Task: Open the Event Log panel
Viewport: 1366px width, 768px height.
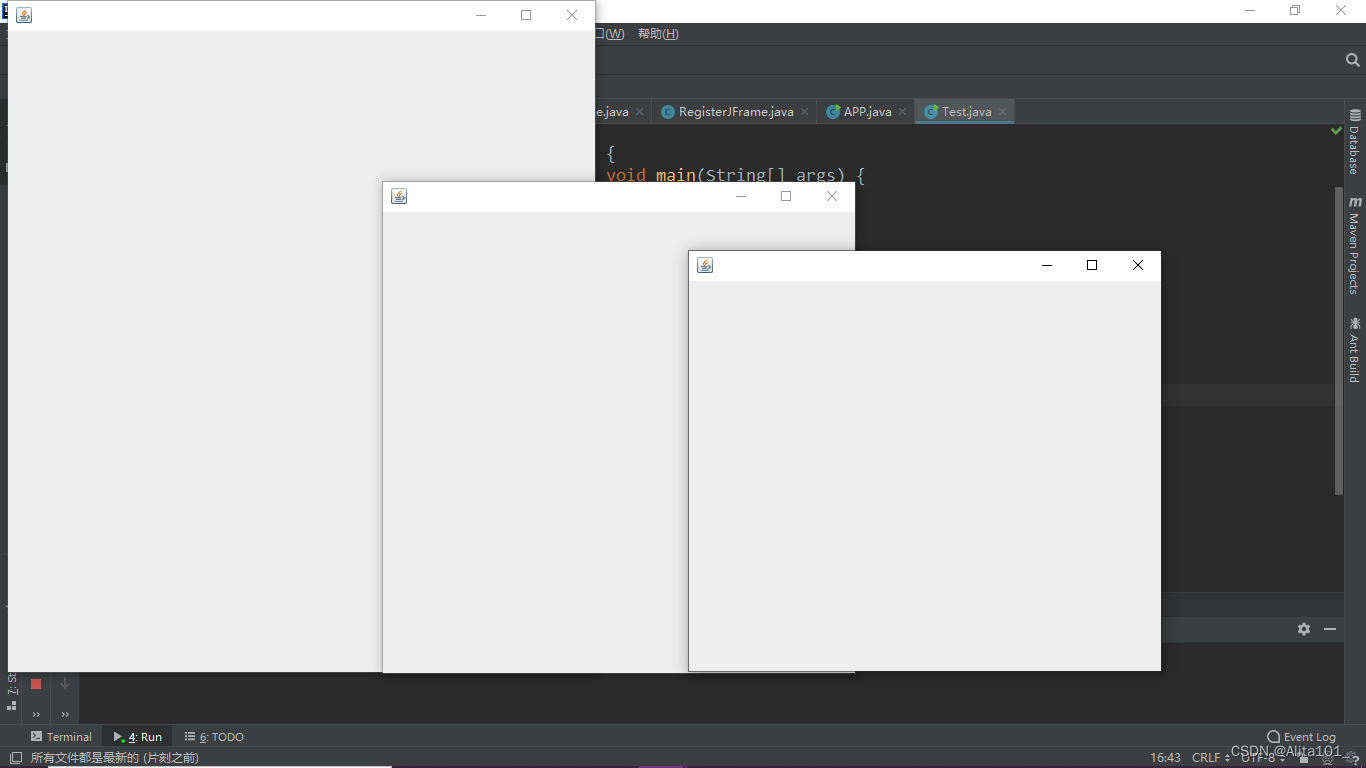Action: 1301,737
